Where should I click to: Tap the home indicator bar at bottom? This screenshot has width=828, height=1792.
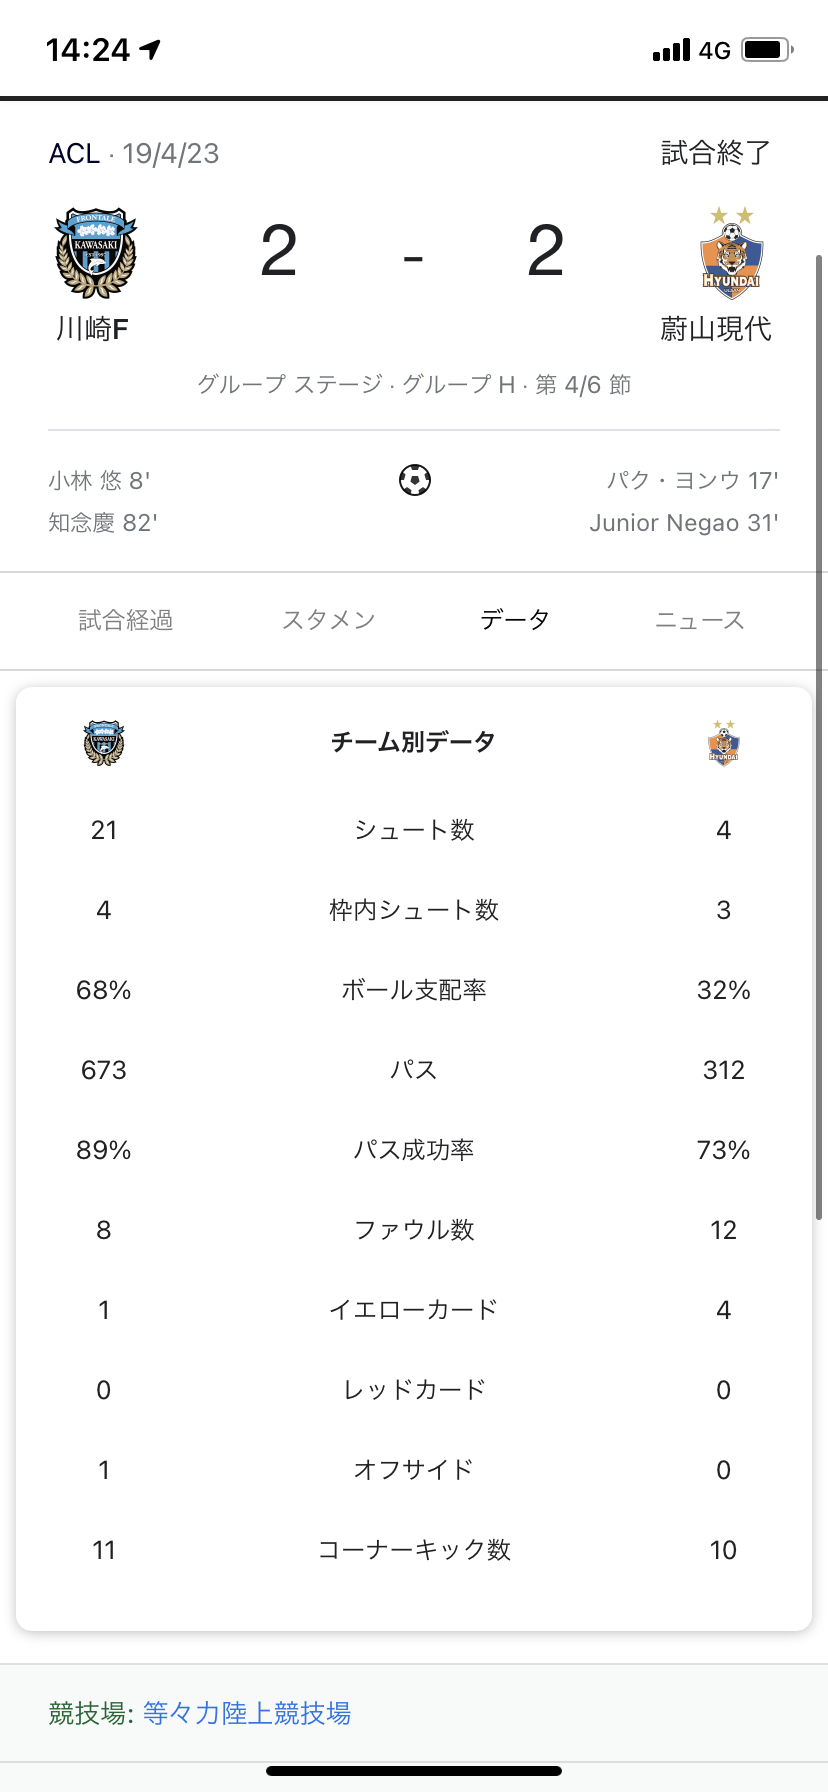(x=414, y=1771)
